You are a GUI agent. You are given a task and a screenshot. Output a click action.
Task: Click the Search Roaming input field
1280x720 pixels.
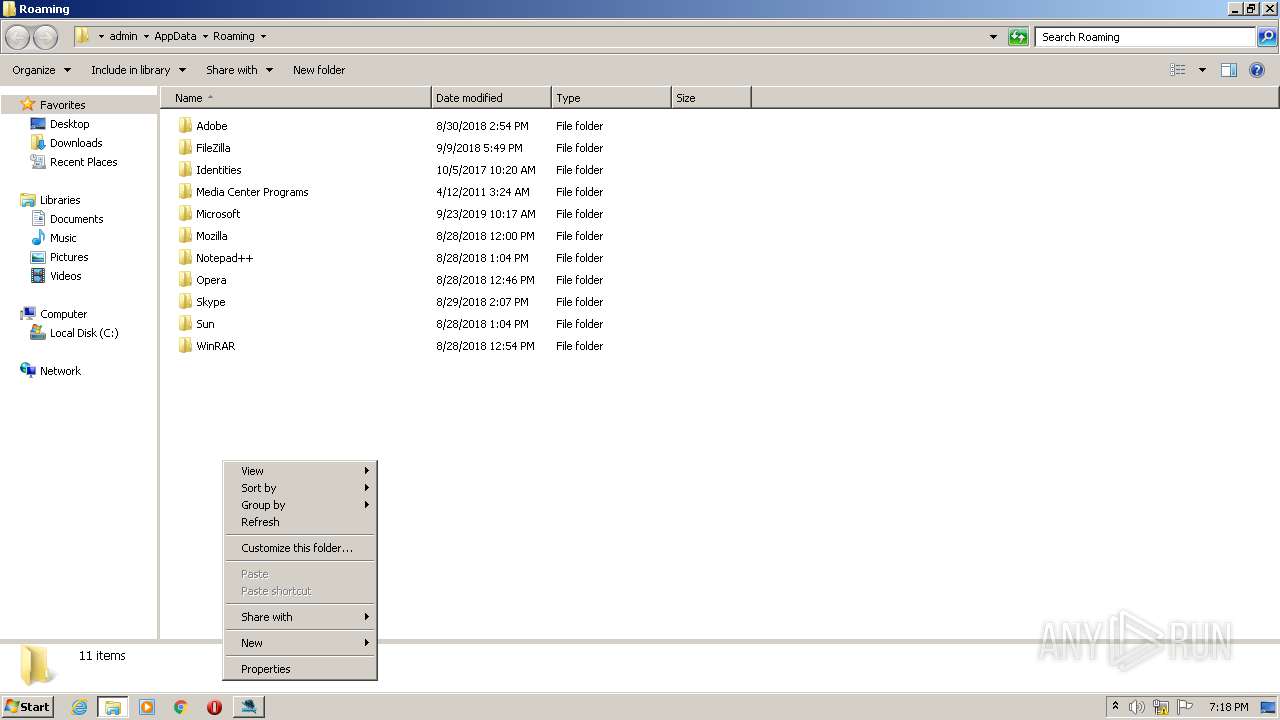click(x=1145, y=37)
